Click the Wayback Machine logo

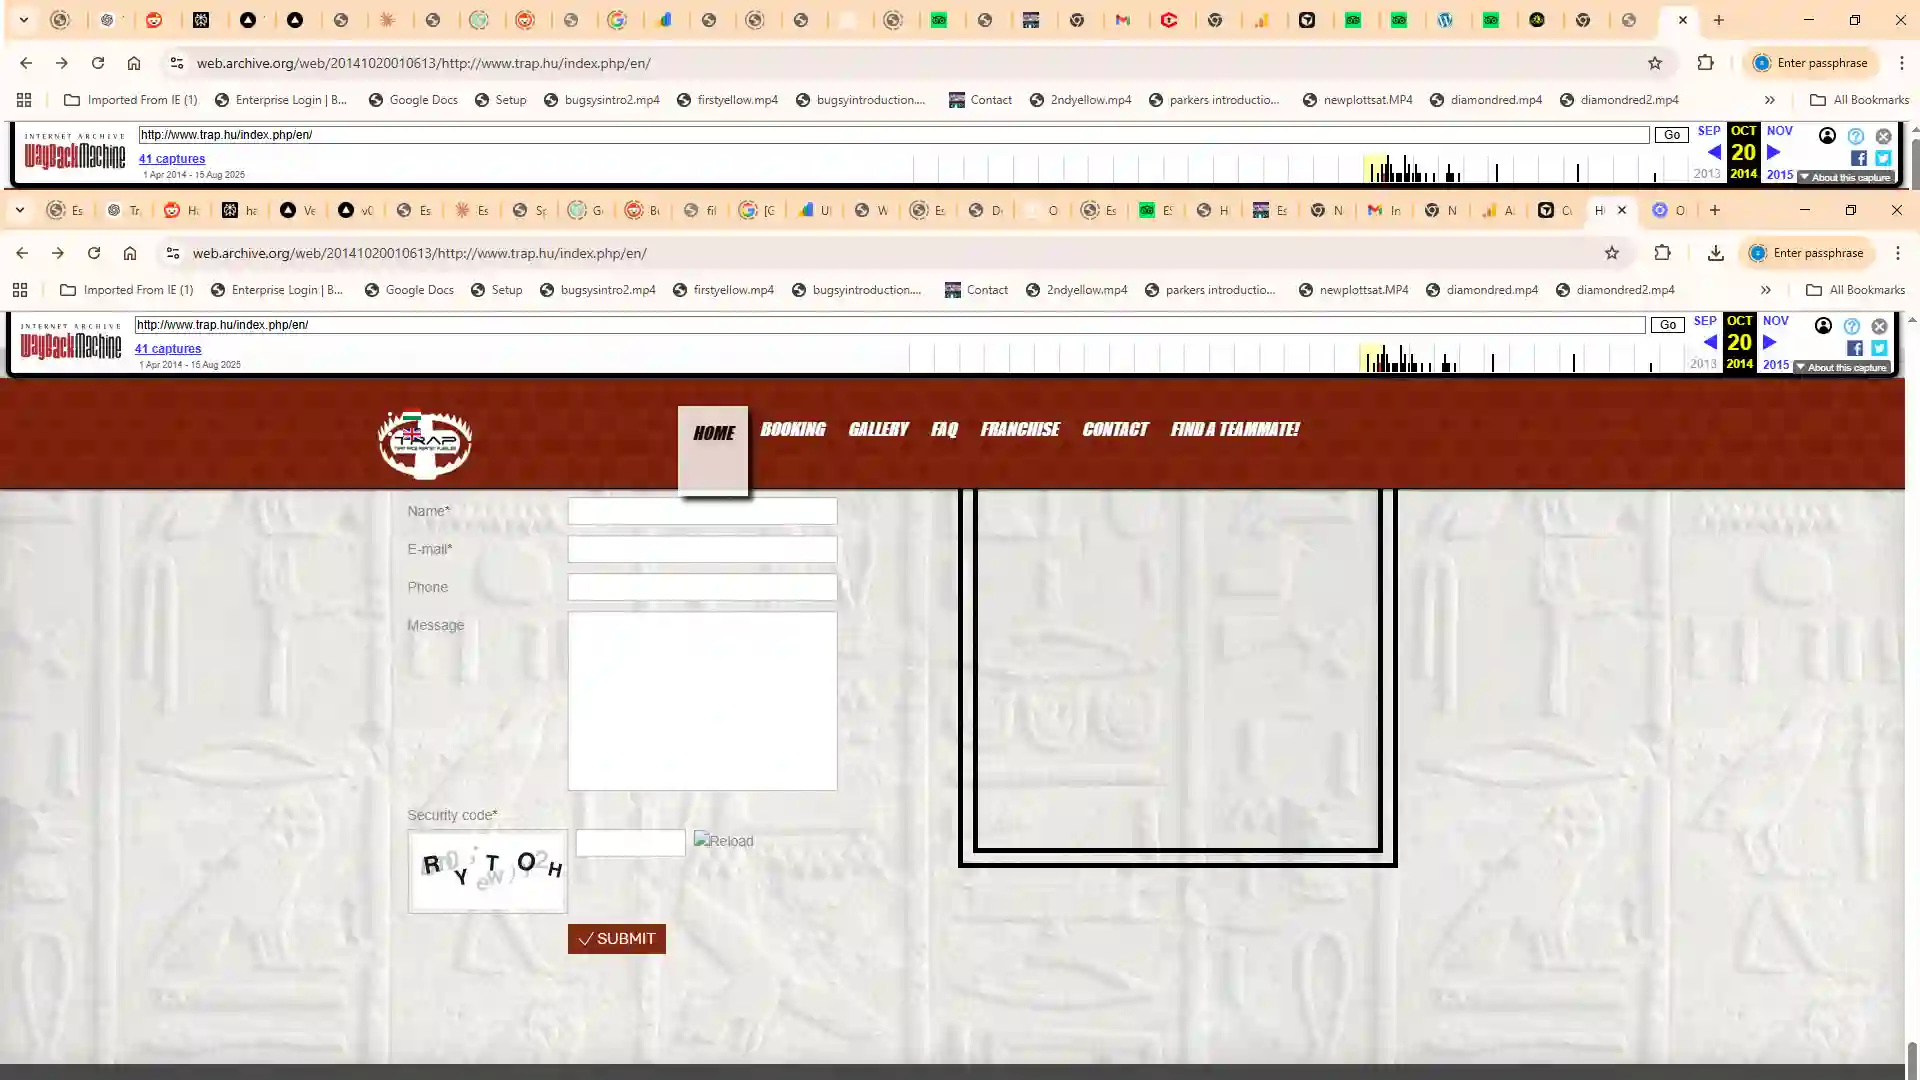point(70,343)
